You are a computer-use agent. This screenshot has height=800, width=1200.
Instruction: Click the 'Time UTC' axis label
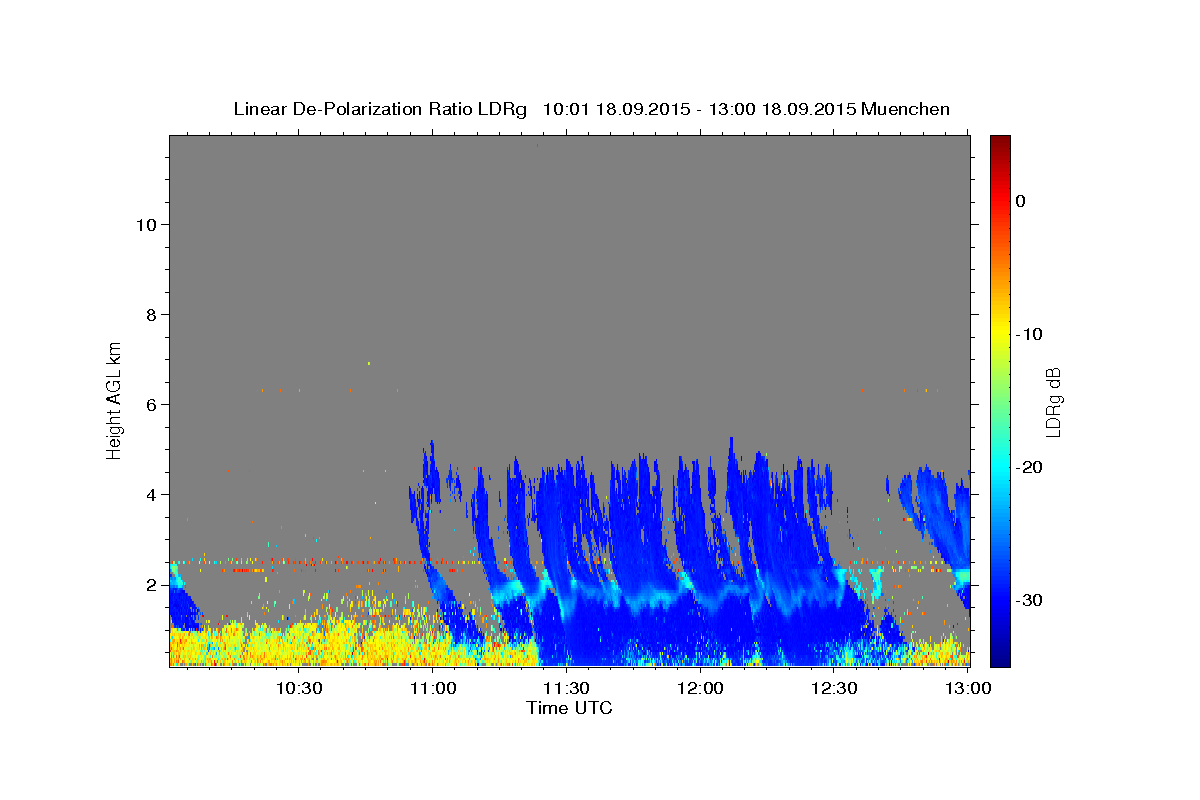coord(569,708)
